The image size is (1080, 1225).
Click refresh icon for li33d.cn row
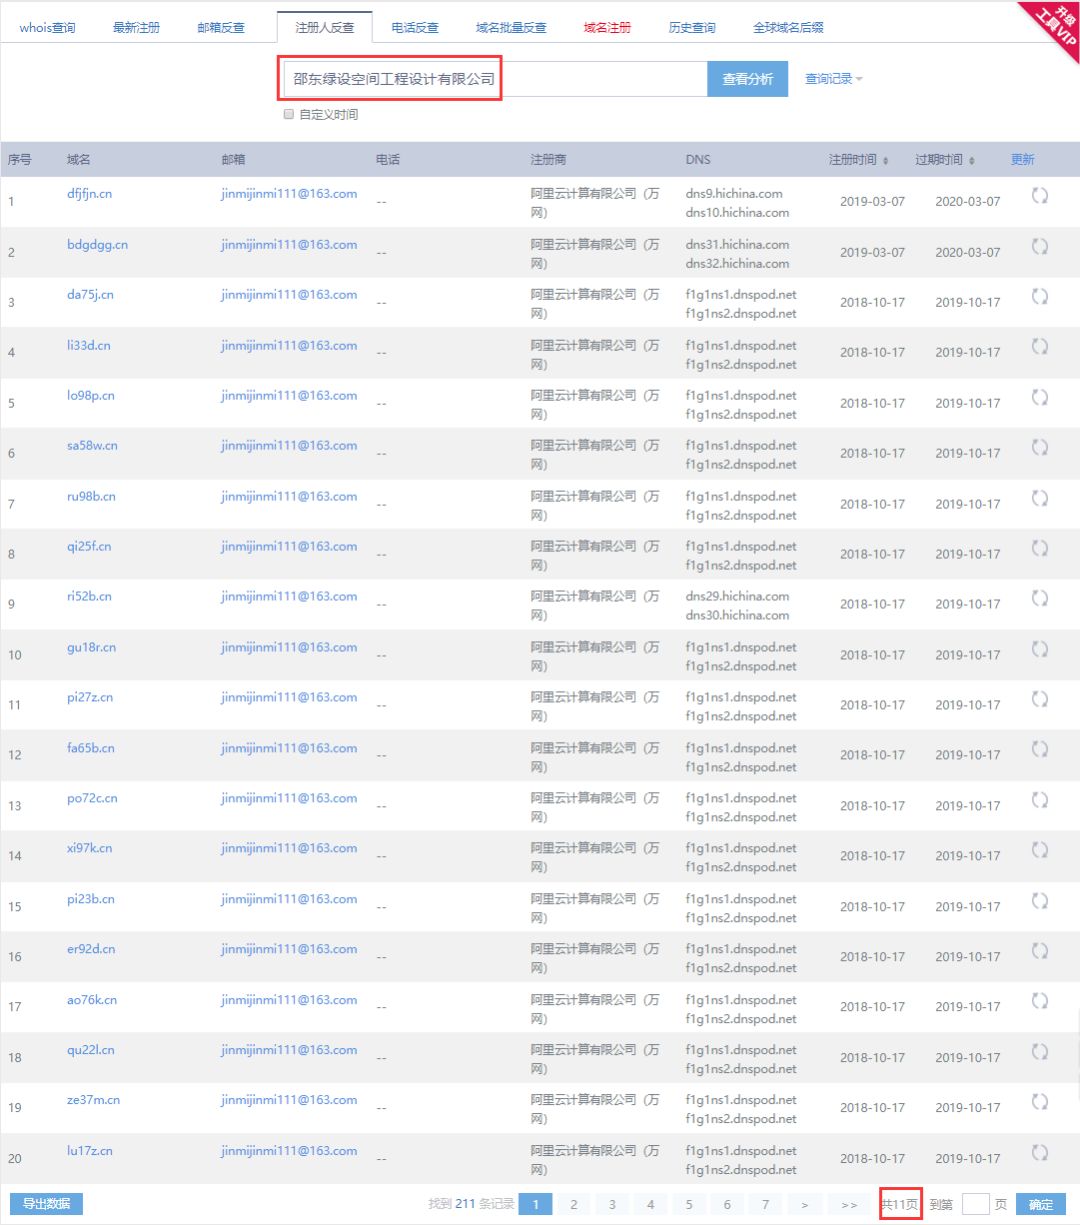1039,347
